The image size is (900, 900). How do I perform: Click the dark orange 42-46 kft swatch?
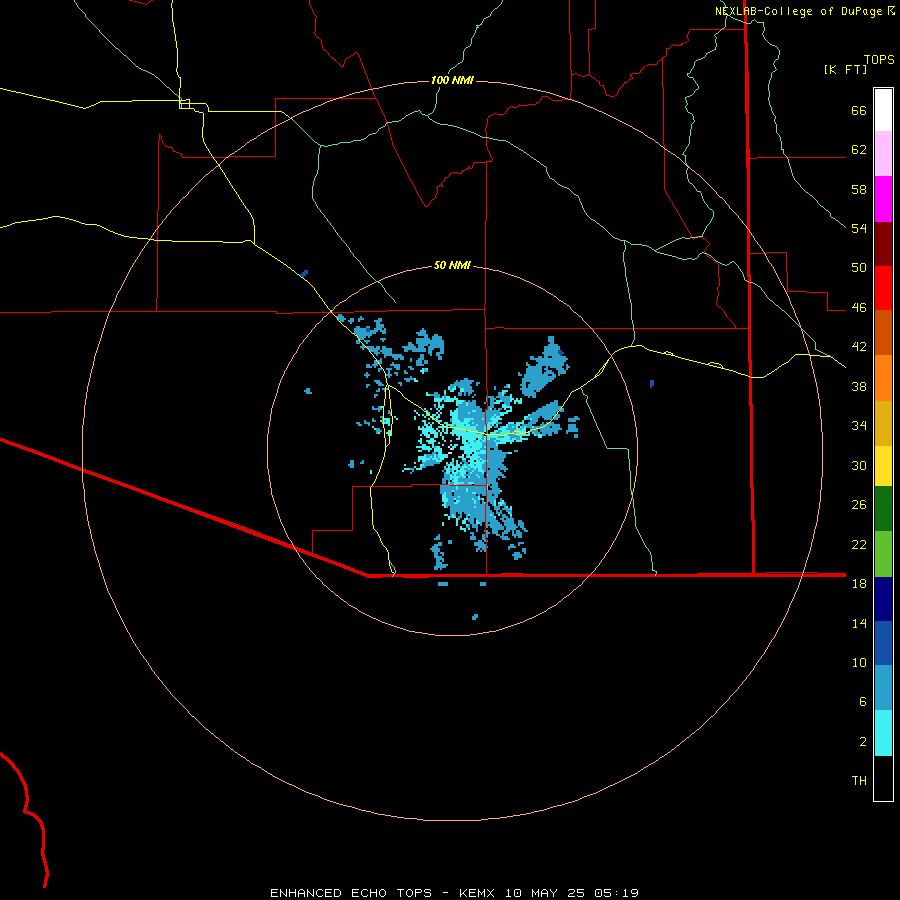[x=883, y=332]
